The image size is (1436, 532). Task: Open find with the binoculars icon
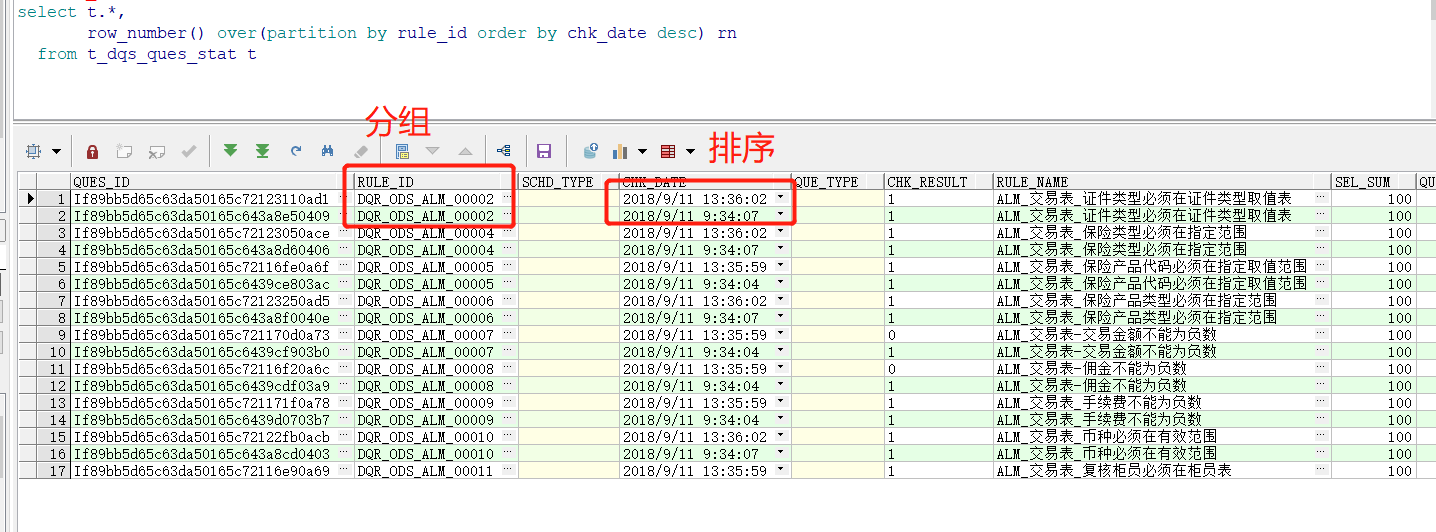pyautogui.click(x=327, y=151)
